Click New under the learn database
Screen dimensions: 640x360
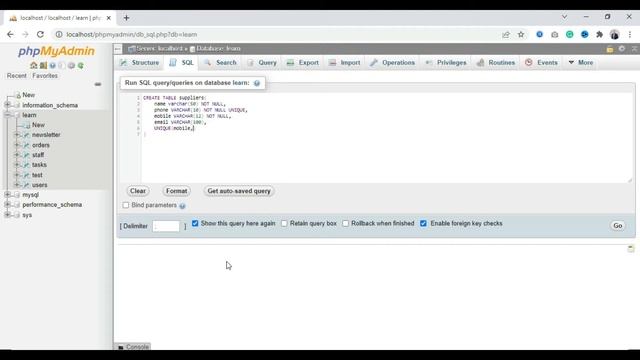[x=38, y=125]
